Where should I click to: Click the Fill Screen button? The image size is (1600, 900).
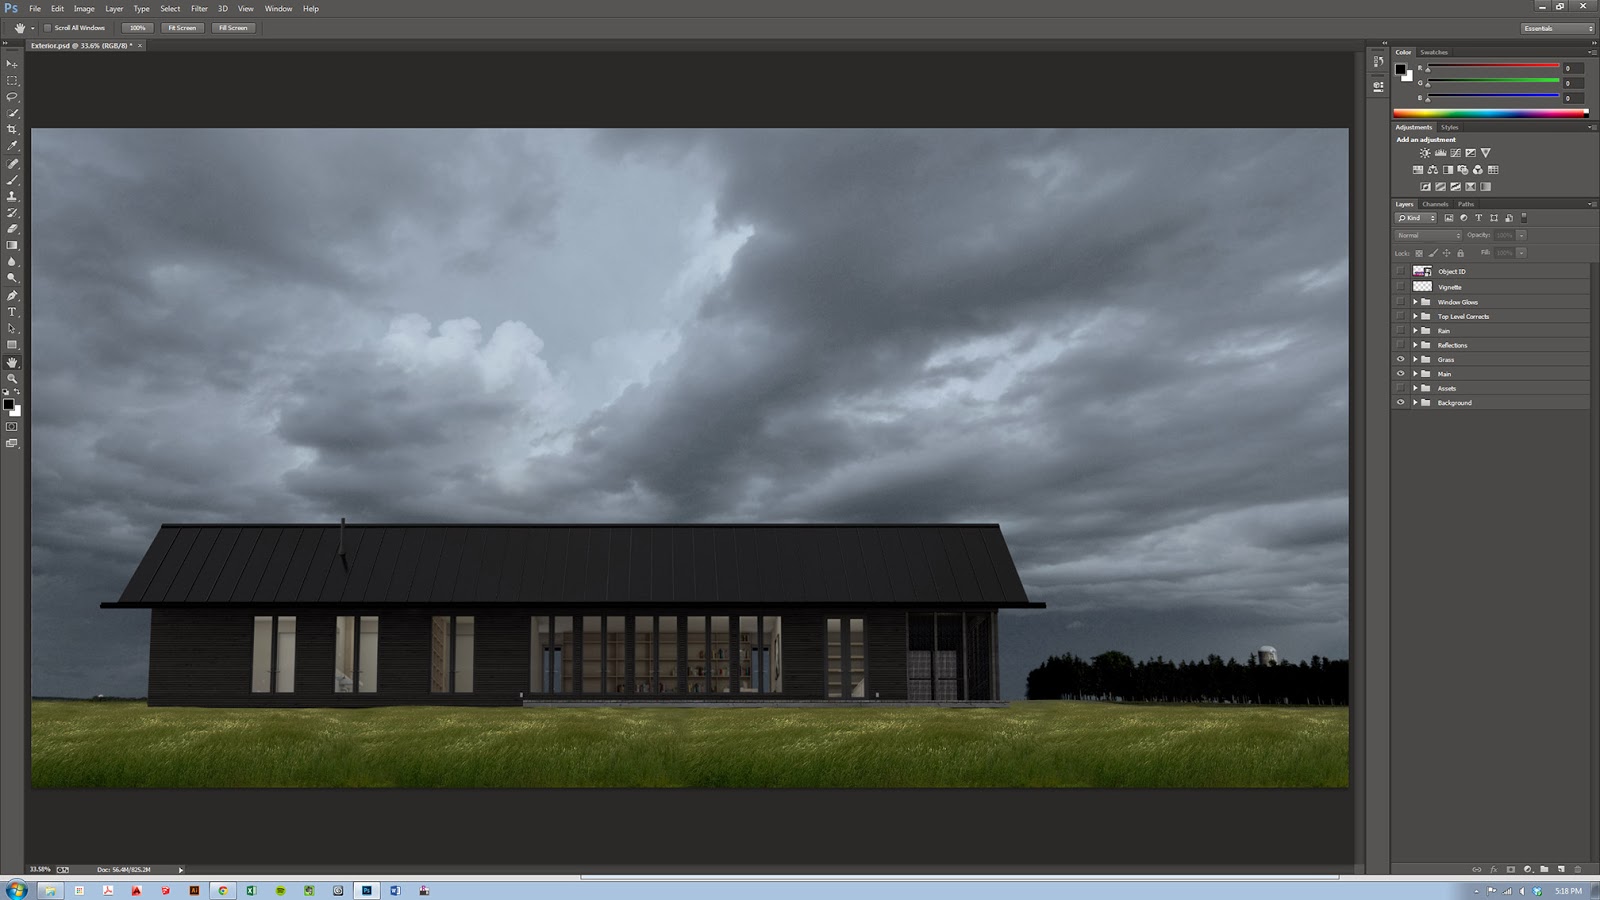point(233,28)
